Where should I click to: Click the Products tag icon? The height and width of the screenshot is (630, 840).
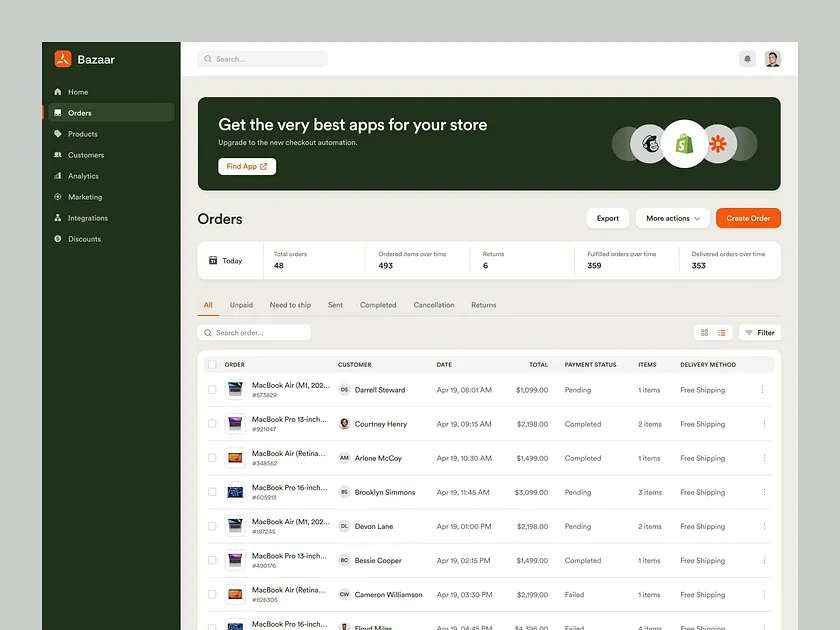(58, 134)
